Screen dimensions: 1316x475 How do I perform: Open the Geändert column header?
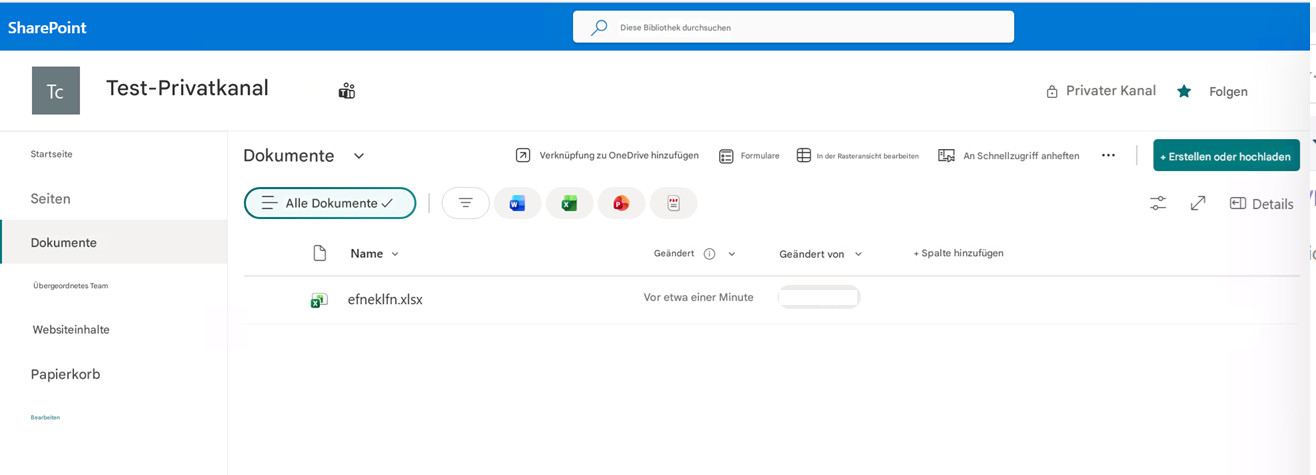point(674,254)
